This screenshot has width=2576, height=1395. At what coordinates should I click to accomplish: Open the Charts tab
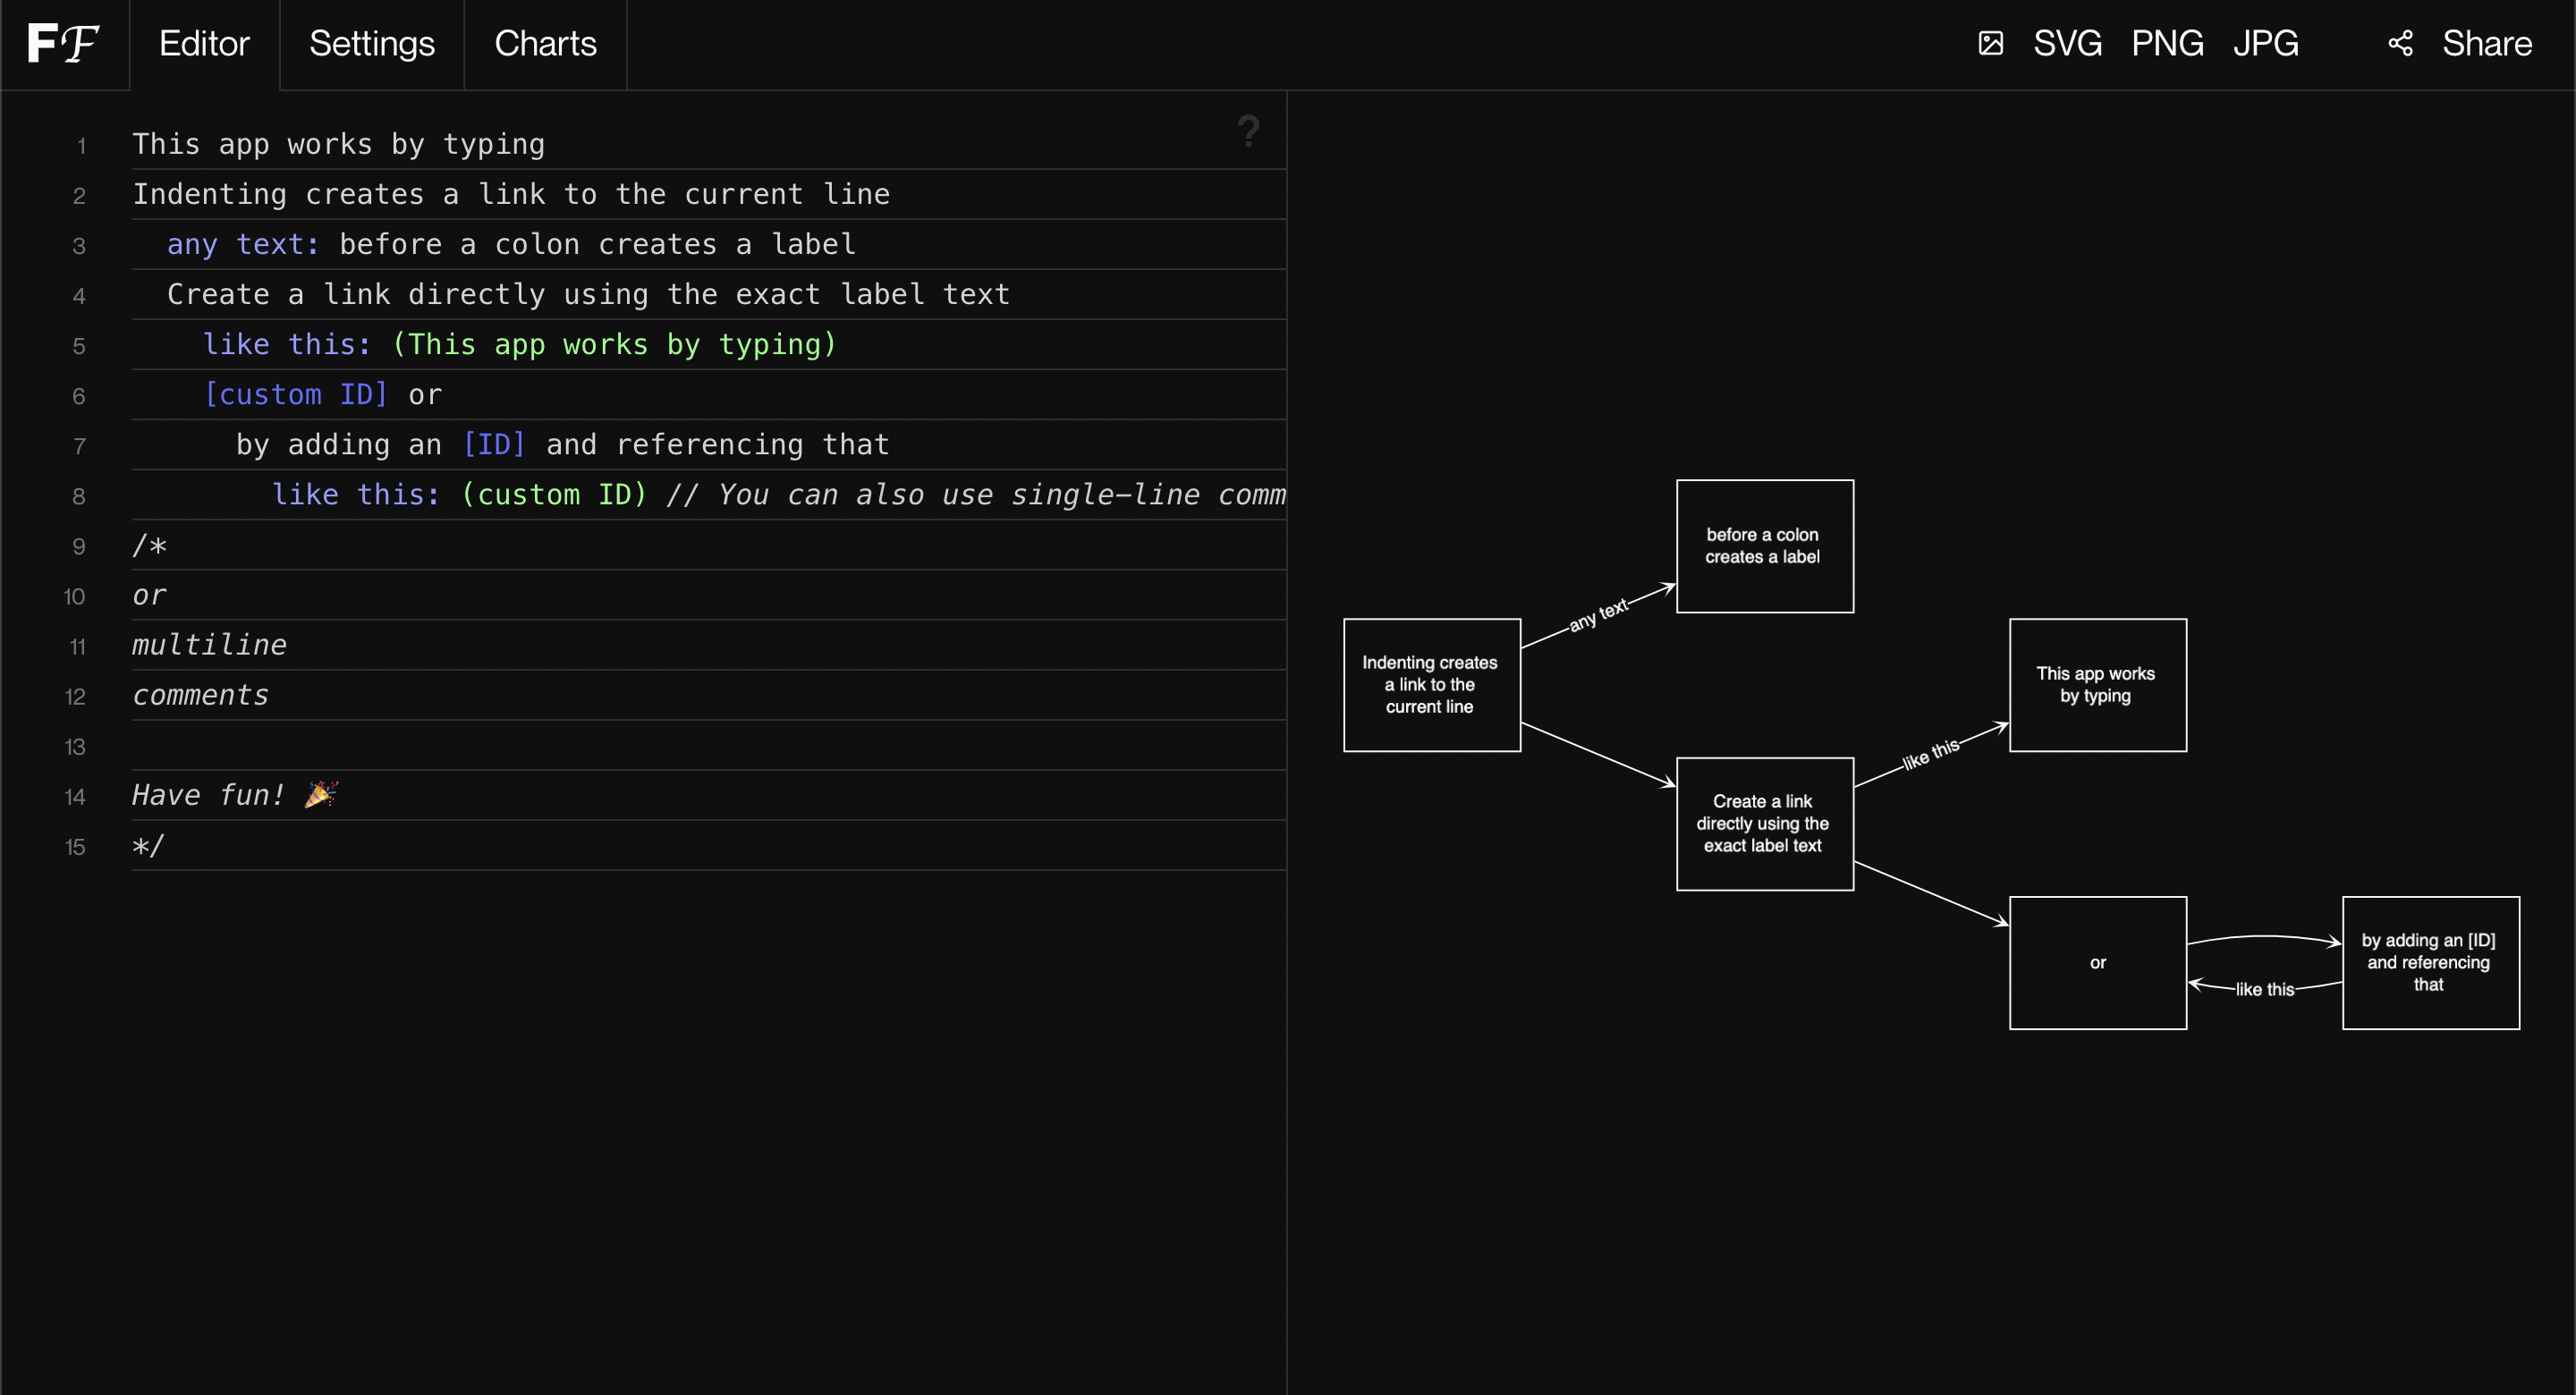click(x=545, y=44)
